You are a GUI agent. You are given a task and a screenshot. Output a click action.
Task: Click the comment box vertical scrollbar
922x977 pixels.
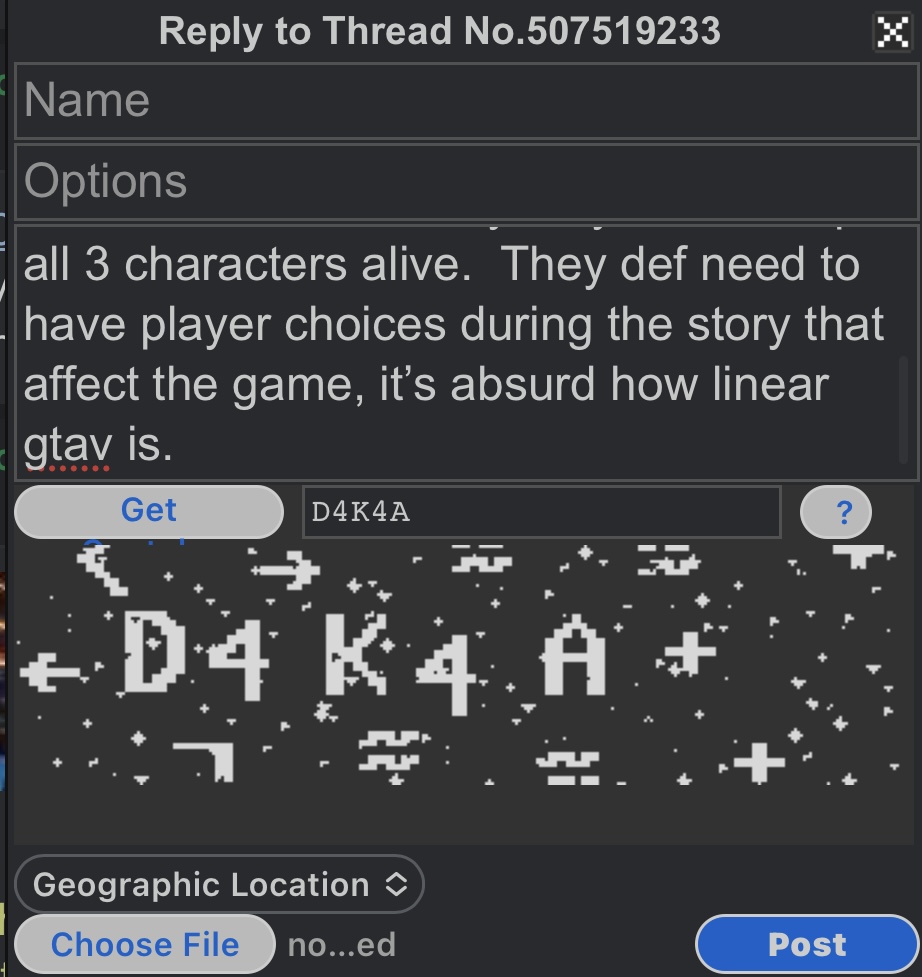[x=903, y=409]
